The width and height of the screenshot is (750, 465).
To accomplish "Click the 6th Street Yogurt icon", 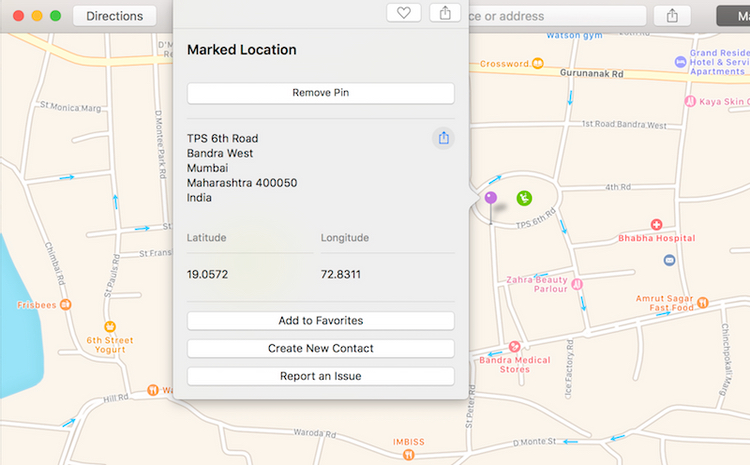I will 110,326.
